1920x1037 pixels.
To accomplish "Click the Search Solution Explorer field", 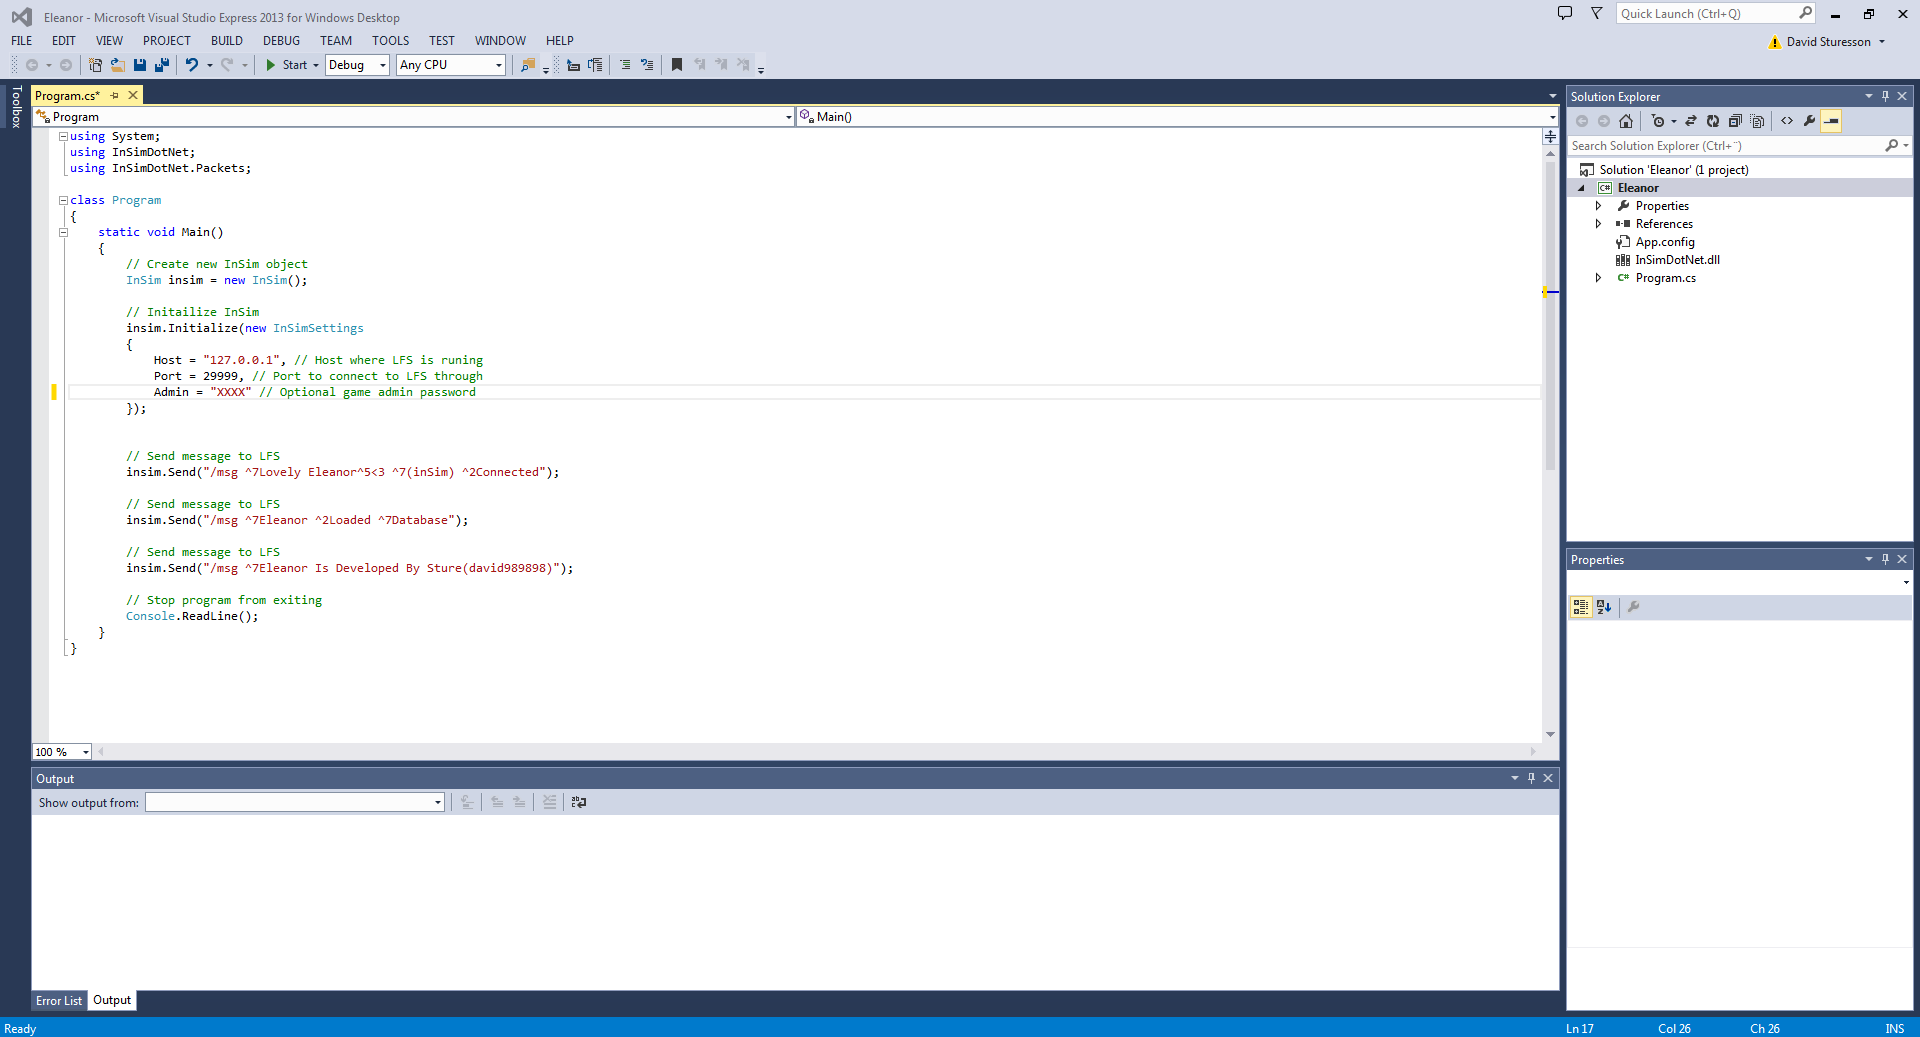I will point(1727,146).
